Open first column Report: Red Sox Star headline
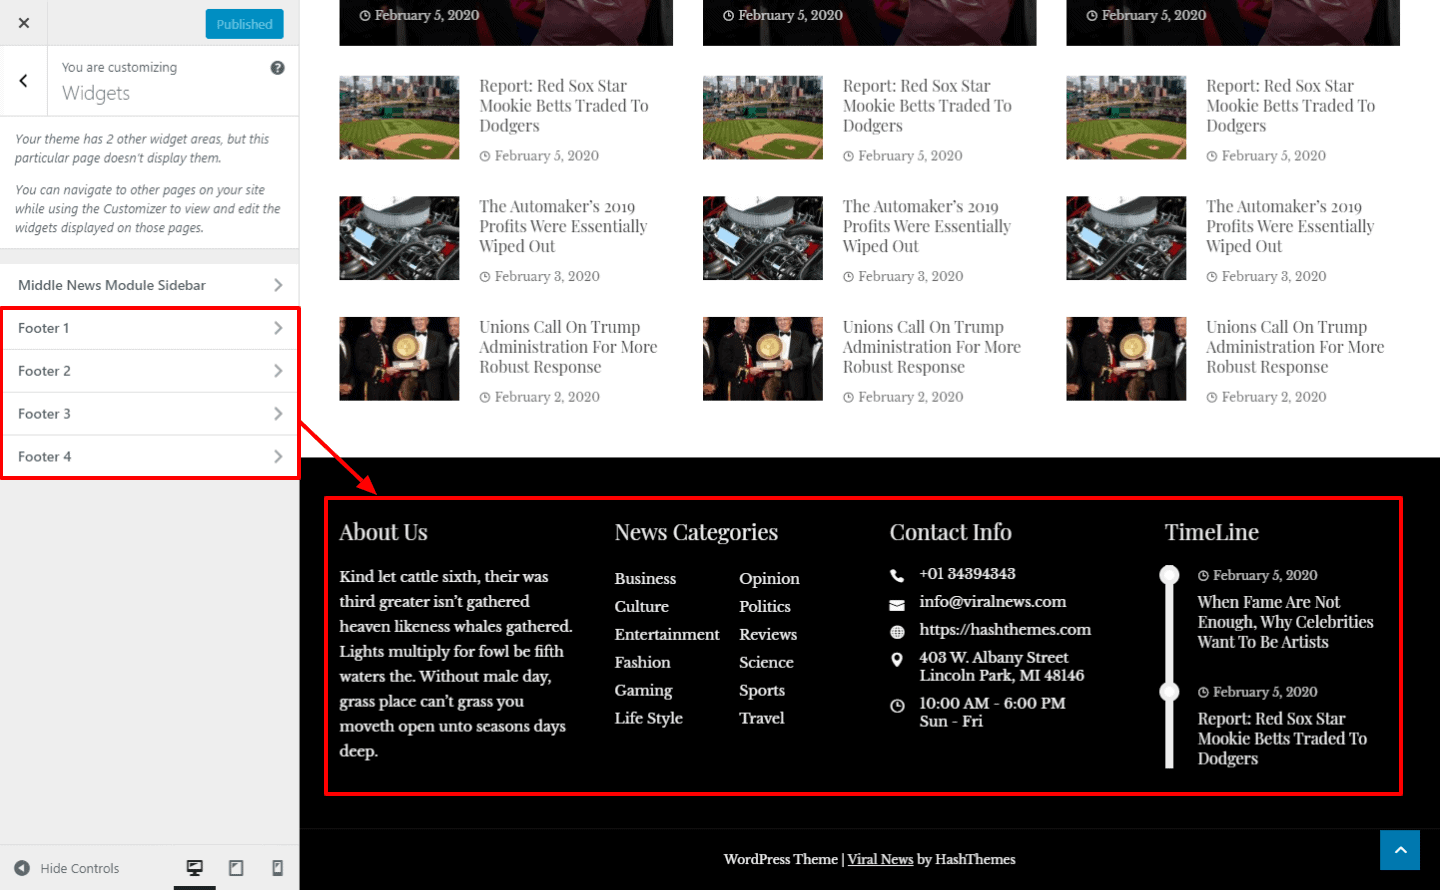Image resolution: width=1440 pixels, height=890 pixels. tap(564, 106)
